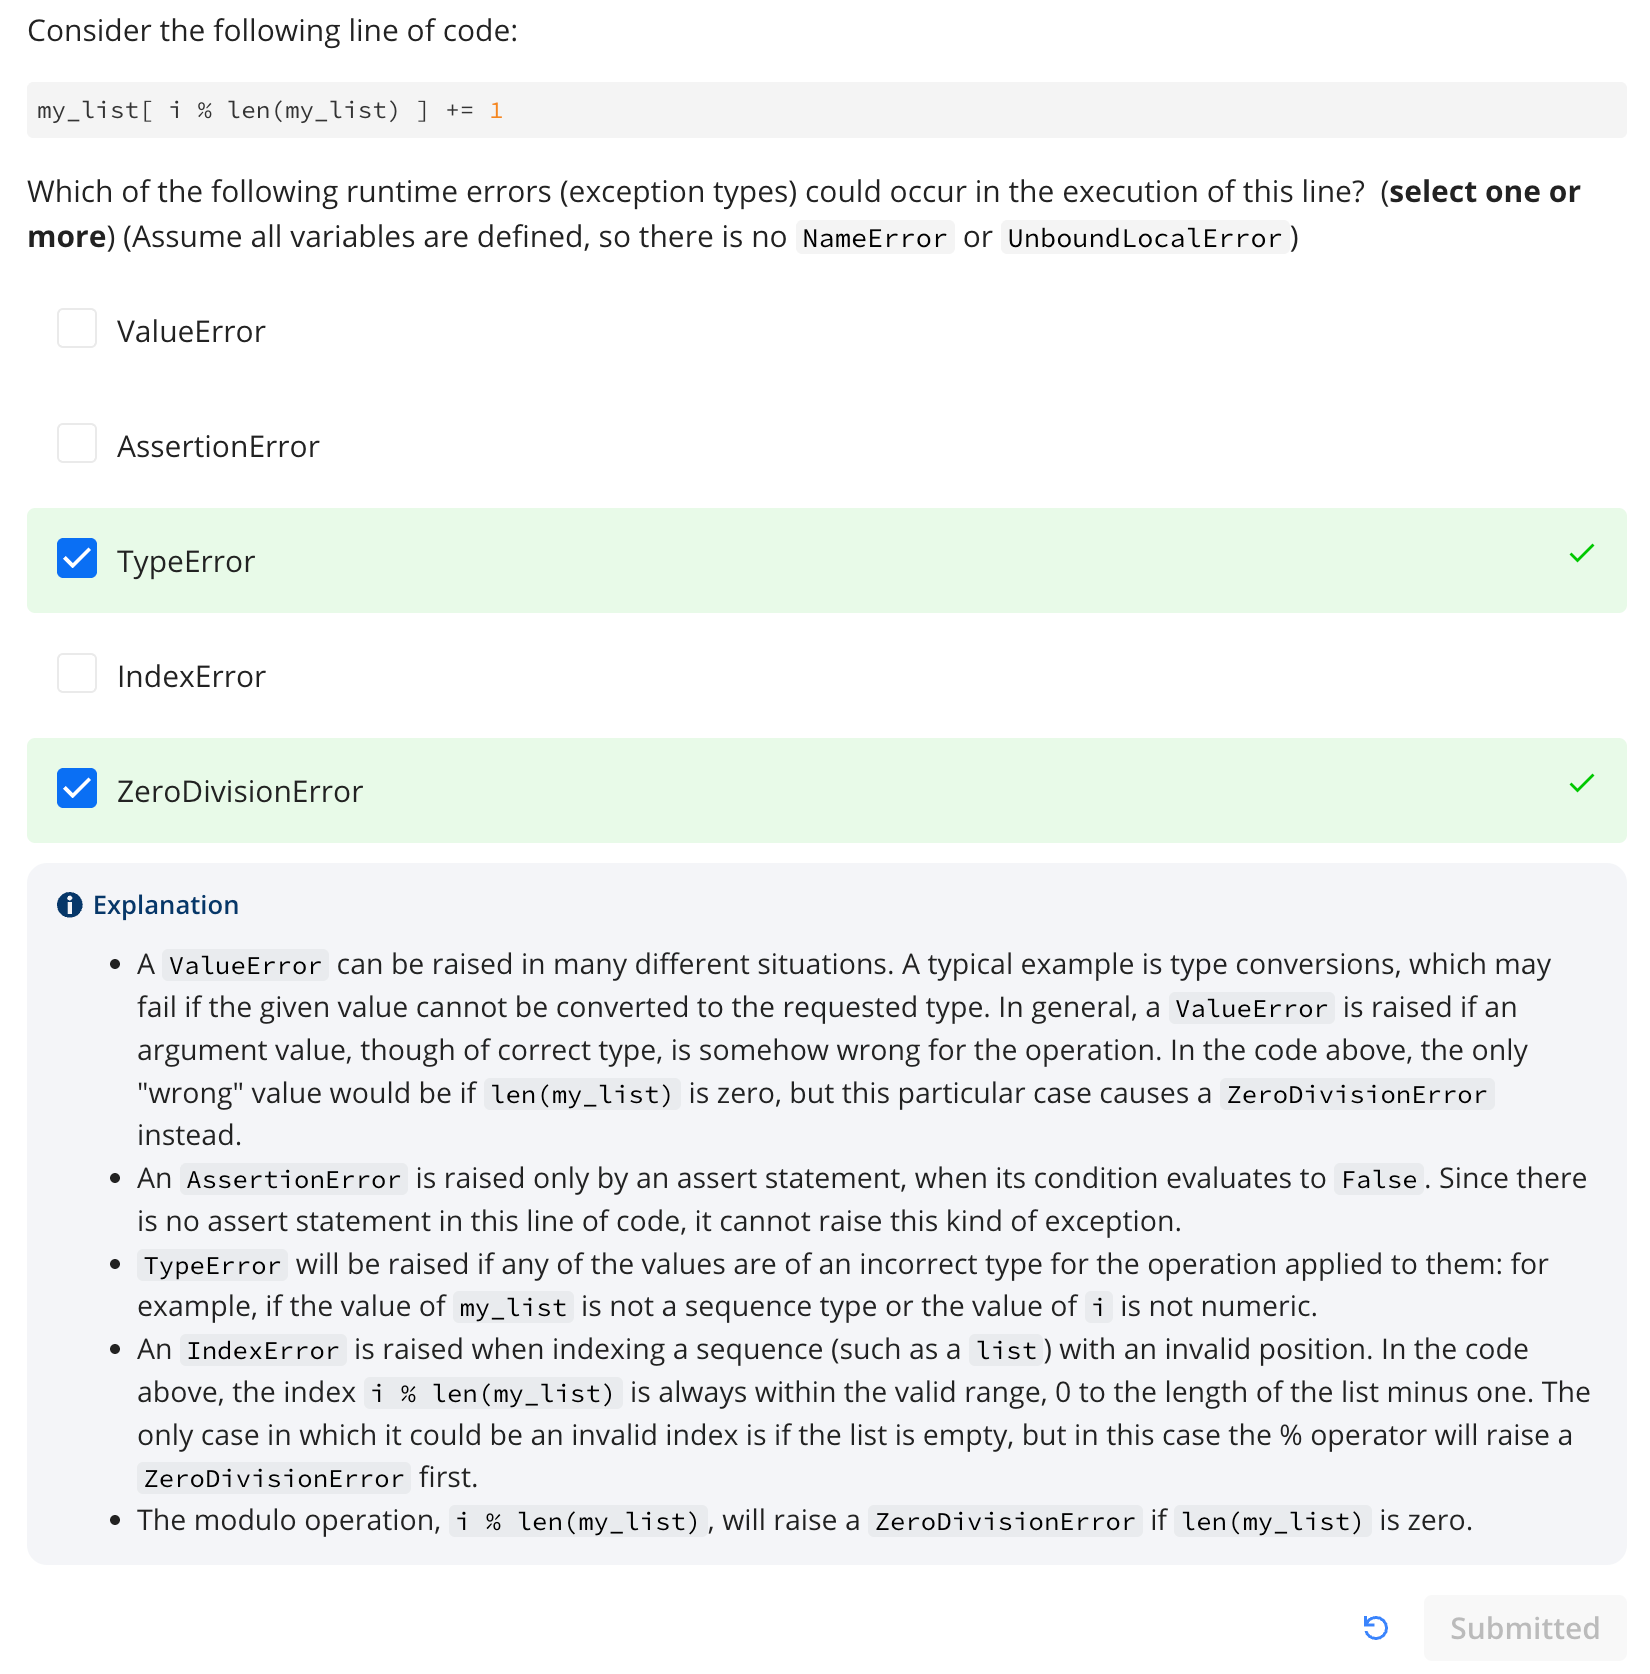This screenshot has width=1650, height=1674.
Task: Click the green checkmark on the ZeroDivisionError row
Action: tap(1581, 783)
